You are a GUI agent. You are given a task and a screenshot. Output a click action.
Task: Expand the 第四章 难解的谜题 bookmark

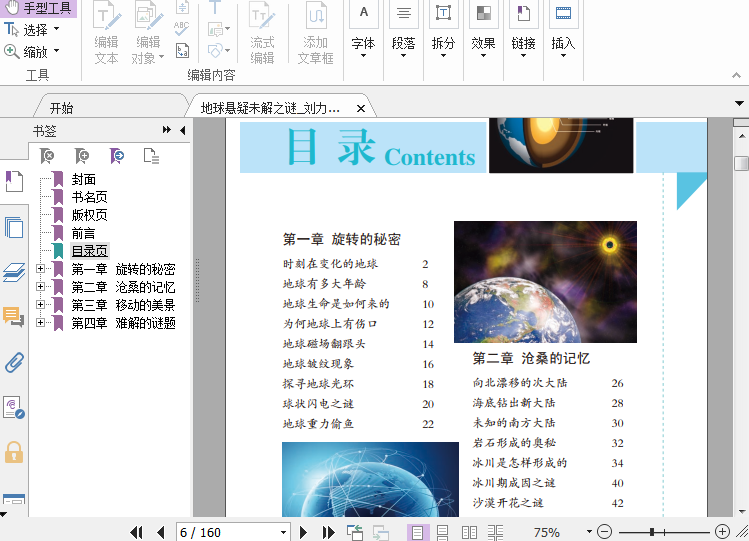pyautogui.click(x=41, y=323)
